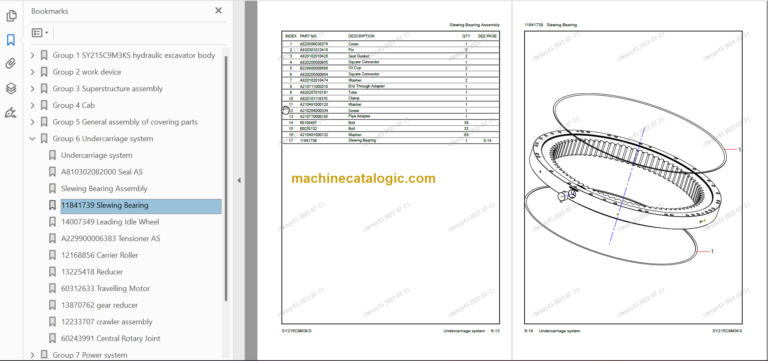Click bookmark icon beside Travelling Motor
Screen dimensions: 768x361
click(x=52, y=289)
